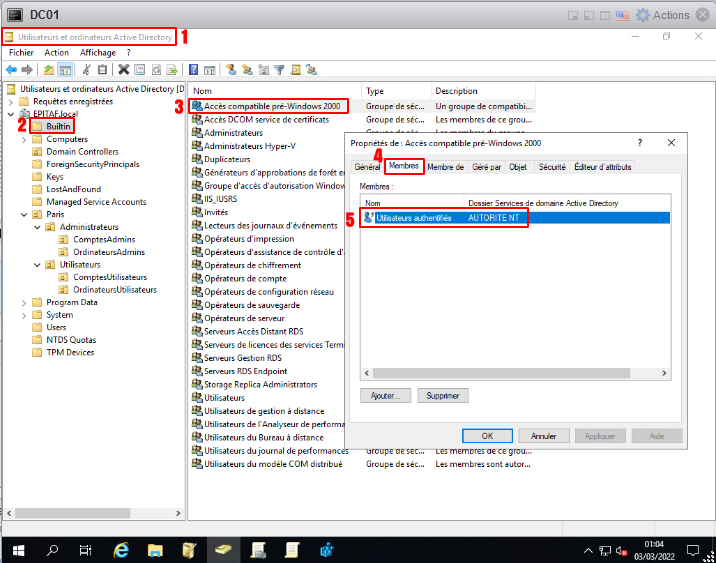
Task: Collapse the Utilisateurs OU under Paris
Action: (37, 264)
